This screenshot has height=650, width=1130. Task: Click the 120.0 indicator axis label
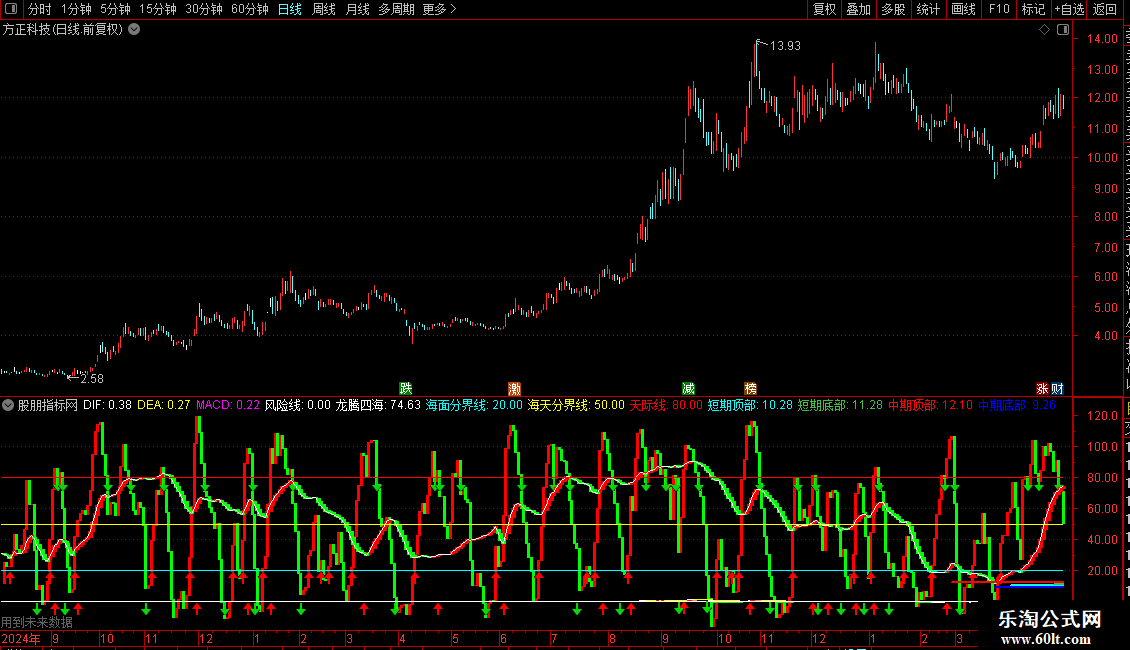1103,416
